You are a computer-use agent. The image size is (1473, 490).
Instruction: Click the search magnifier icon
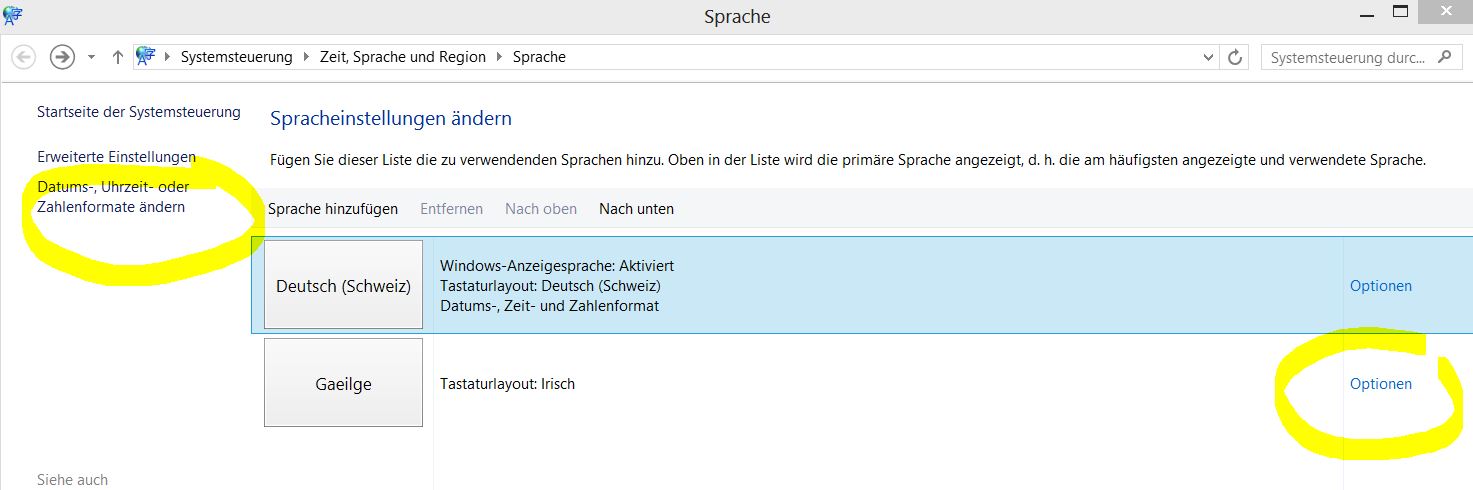tap(1443, 58)
